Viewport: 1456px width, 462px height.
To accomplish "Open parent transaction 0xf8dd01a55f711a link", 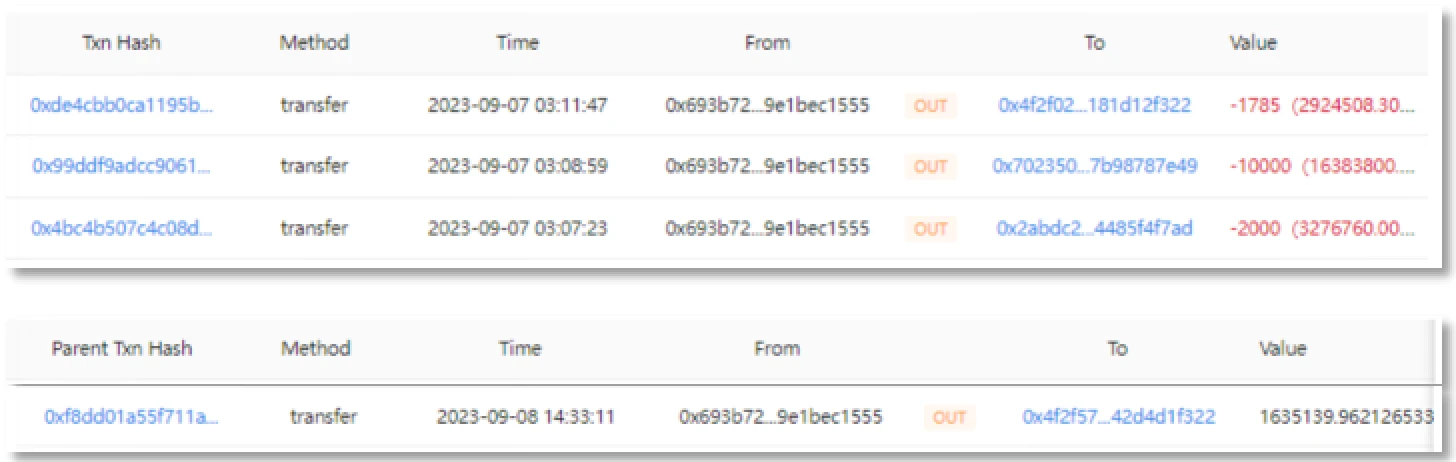I will (131, 416).
